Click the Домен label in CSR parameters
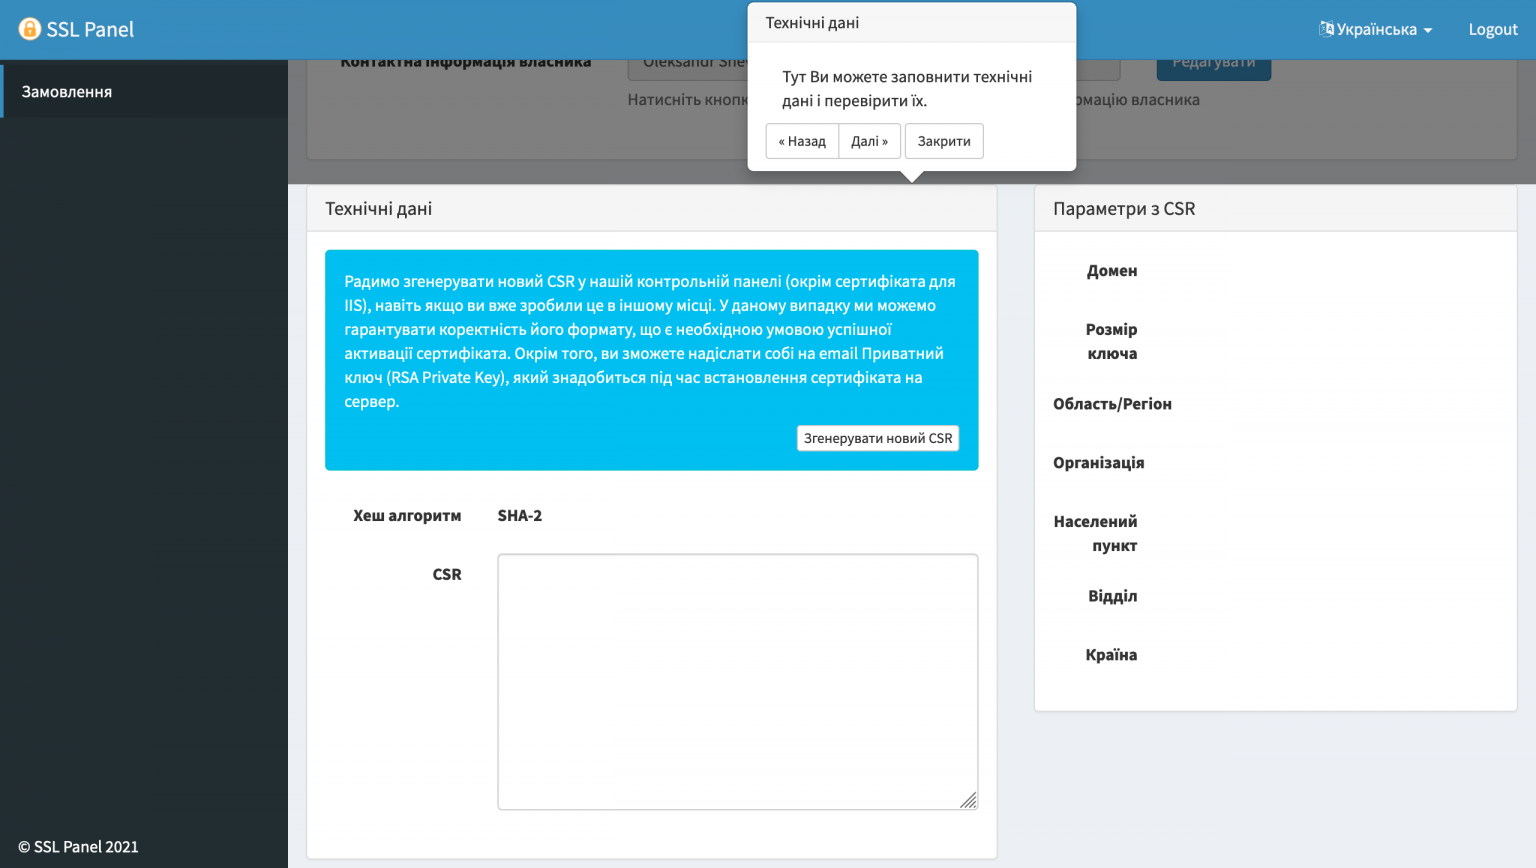This screenshot has height=868, width=1536. pyautogui.click(x=1111, y=270)
